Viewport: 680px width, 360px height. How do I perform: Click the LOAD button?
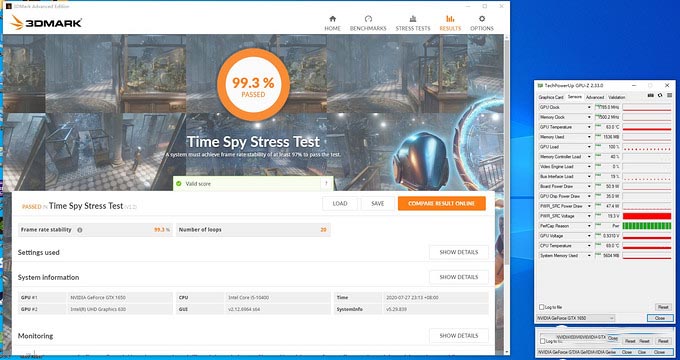340,203
